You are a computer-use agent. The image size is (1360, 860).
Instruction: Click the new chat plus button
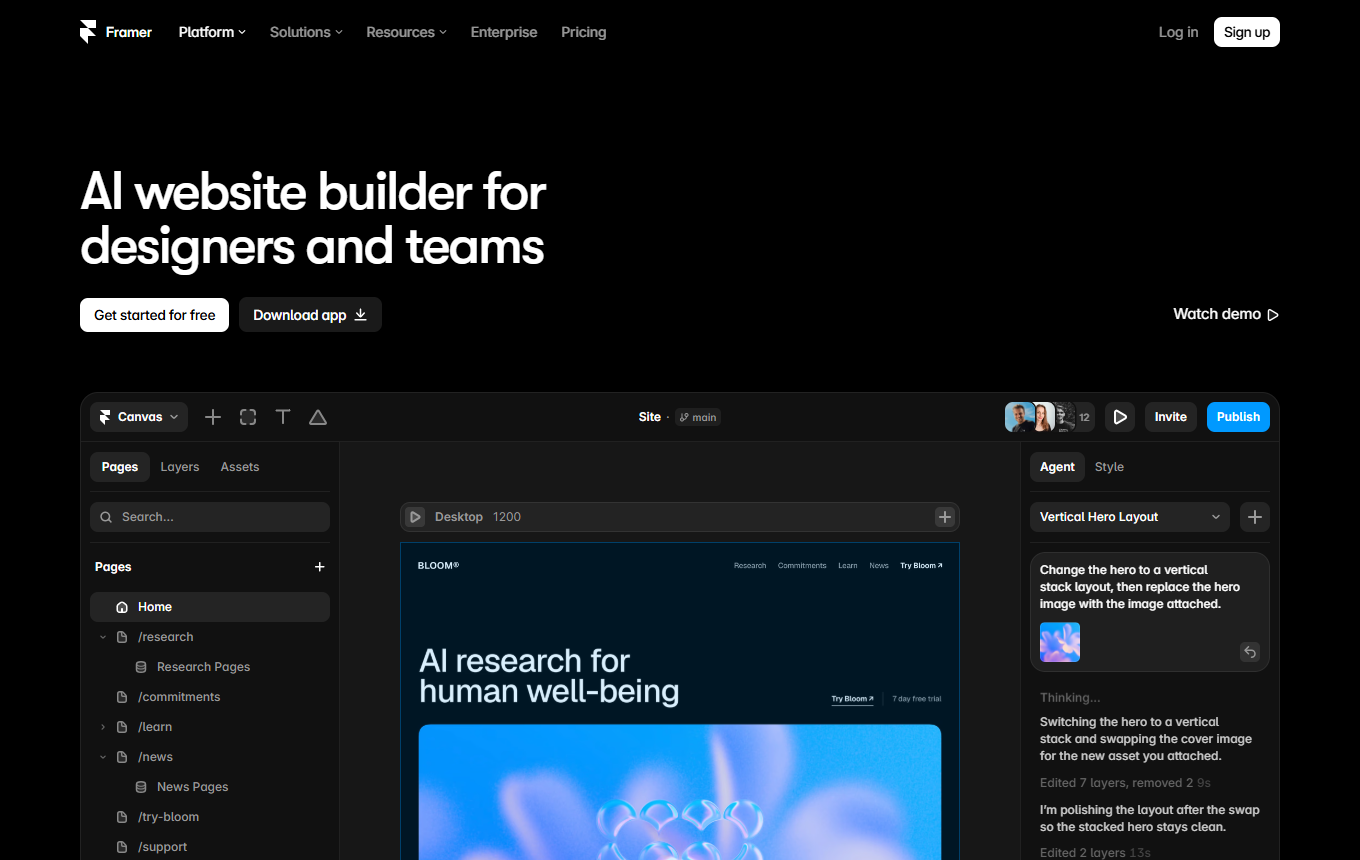(1255, 517)
